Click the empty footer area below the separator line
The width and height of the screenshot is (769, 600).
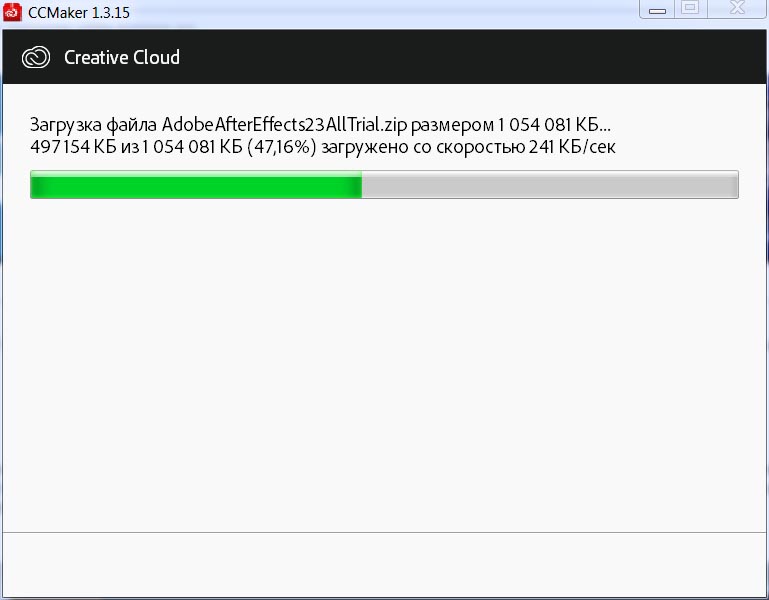click(384, 564)
